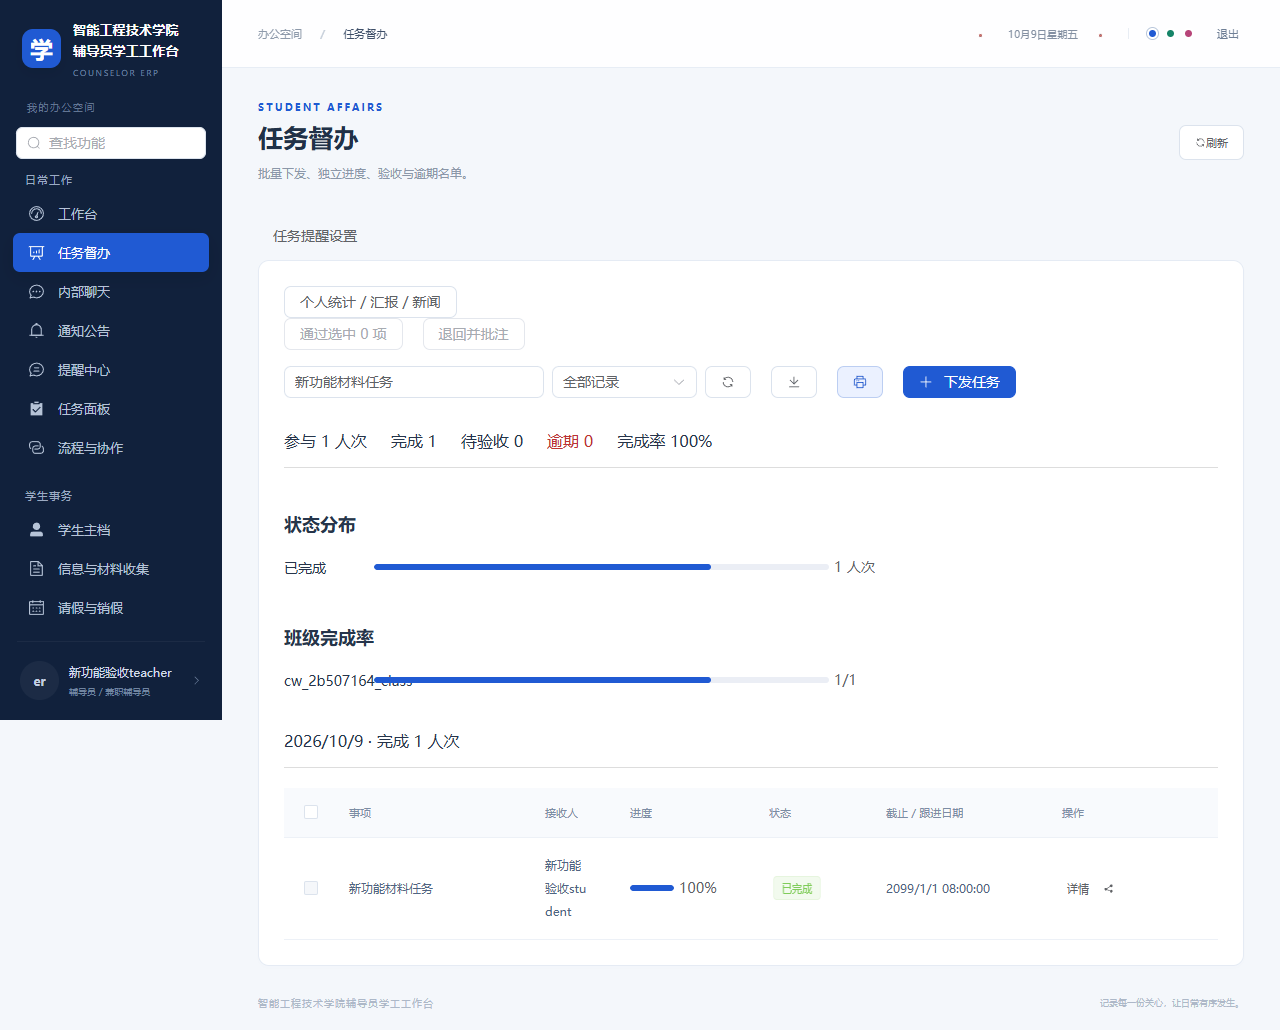Click the 办公空间 breadcrumb
Viewport: 1280px width, 1030px height.
click(280, 34)
